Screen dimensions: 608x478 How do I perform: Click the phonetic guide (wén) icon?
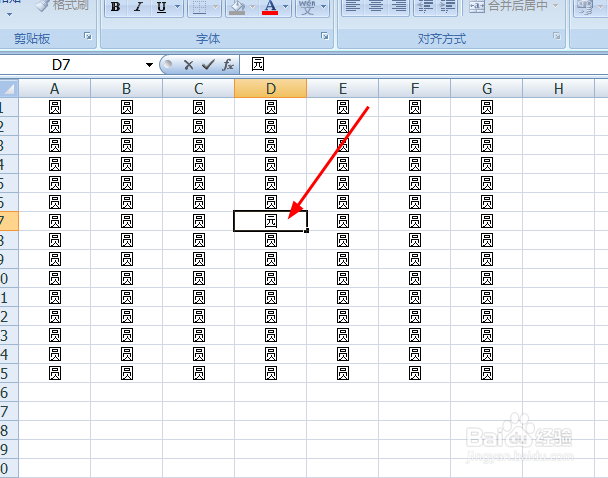click(307, 7)
